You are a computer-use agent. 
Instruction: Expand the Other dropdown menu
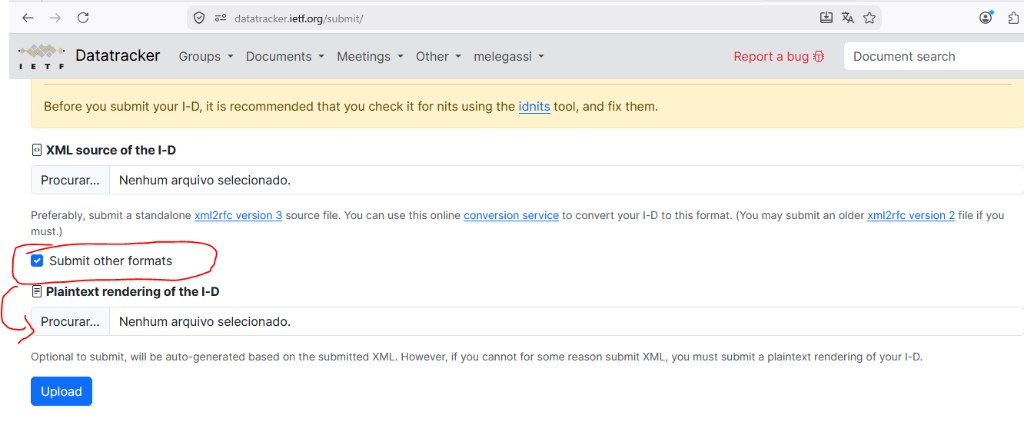(x=438, y=57)
